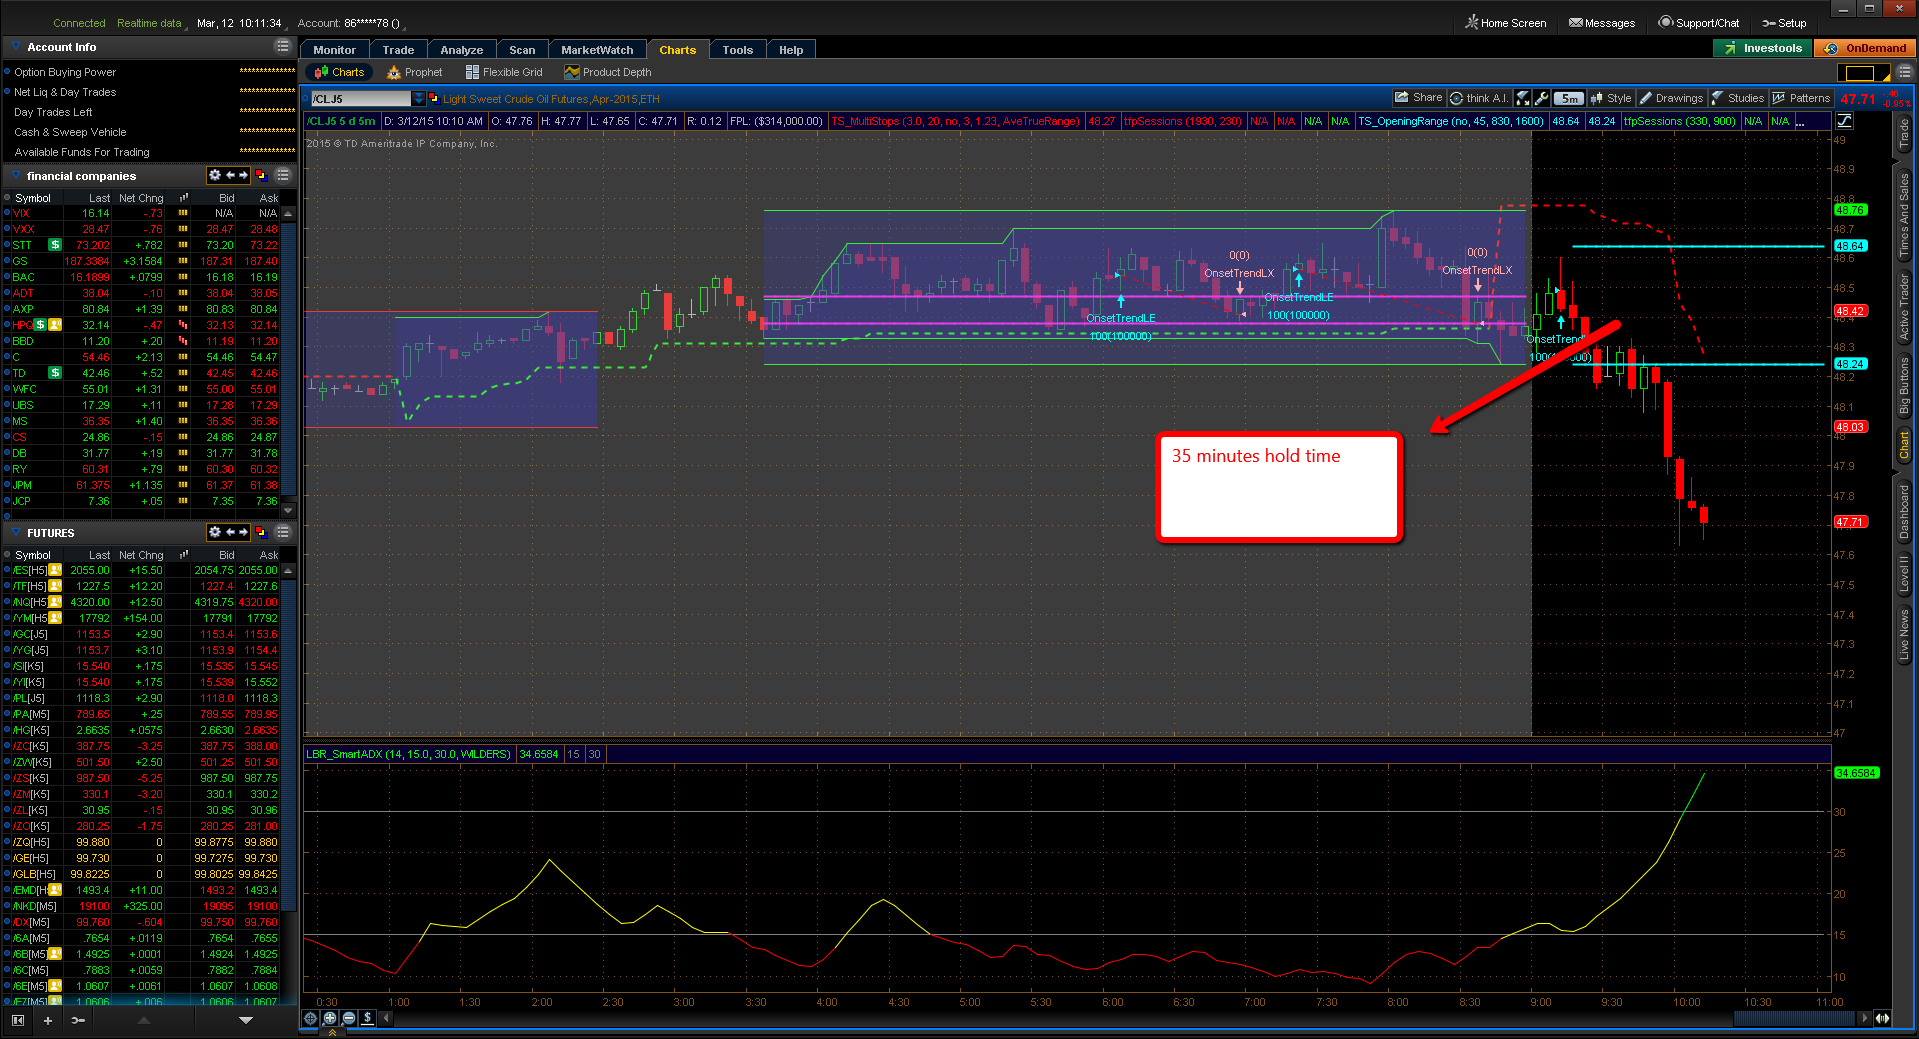Open financial companies watchlist gear settings
The height and width of the screenshot is (1039, 1919).
pos(214,175)
